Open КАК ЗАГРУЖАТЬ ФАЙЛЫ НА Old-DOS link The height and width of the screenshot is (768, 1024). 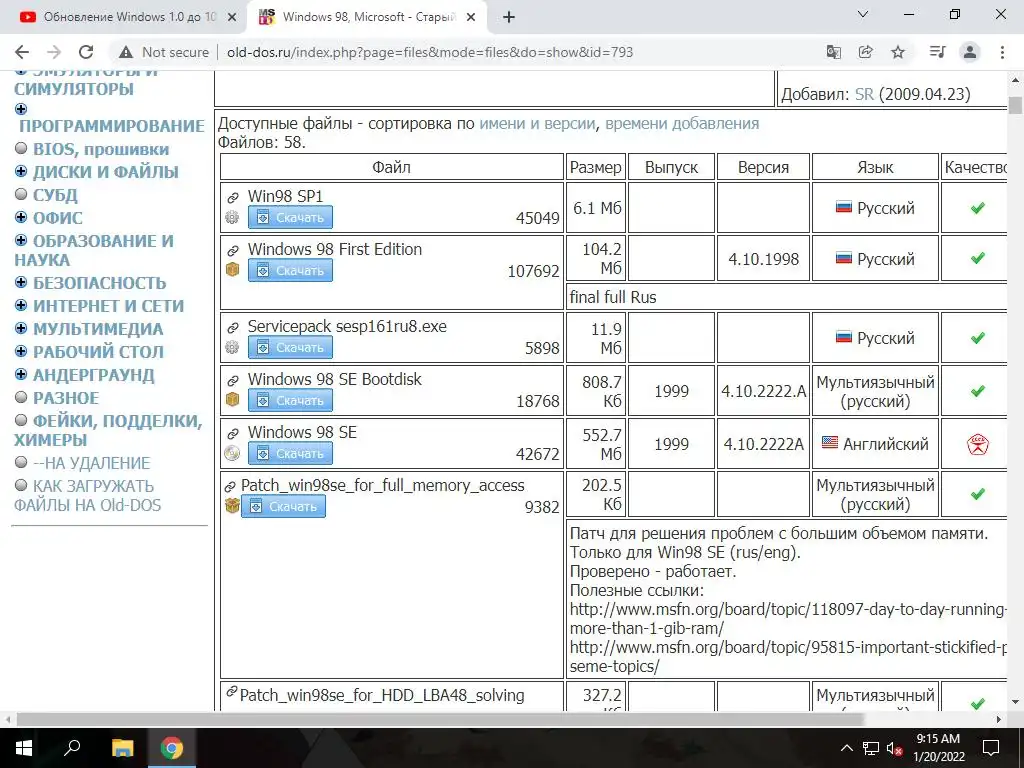coord(88,496)
